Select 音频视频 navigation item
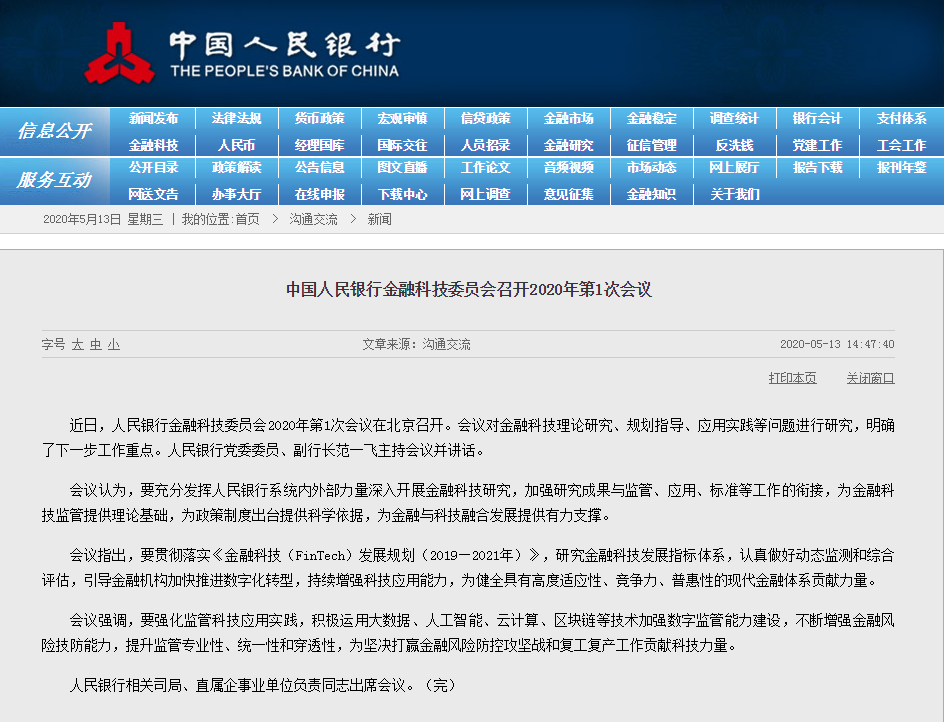 (x=568, y=167)
